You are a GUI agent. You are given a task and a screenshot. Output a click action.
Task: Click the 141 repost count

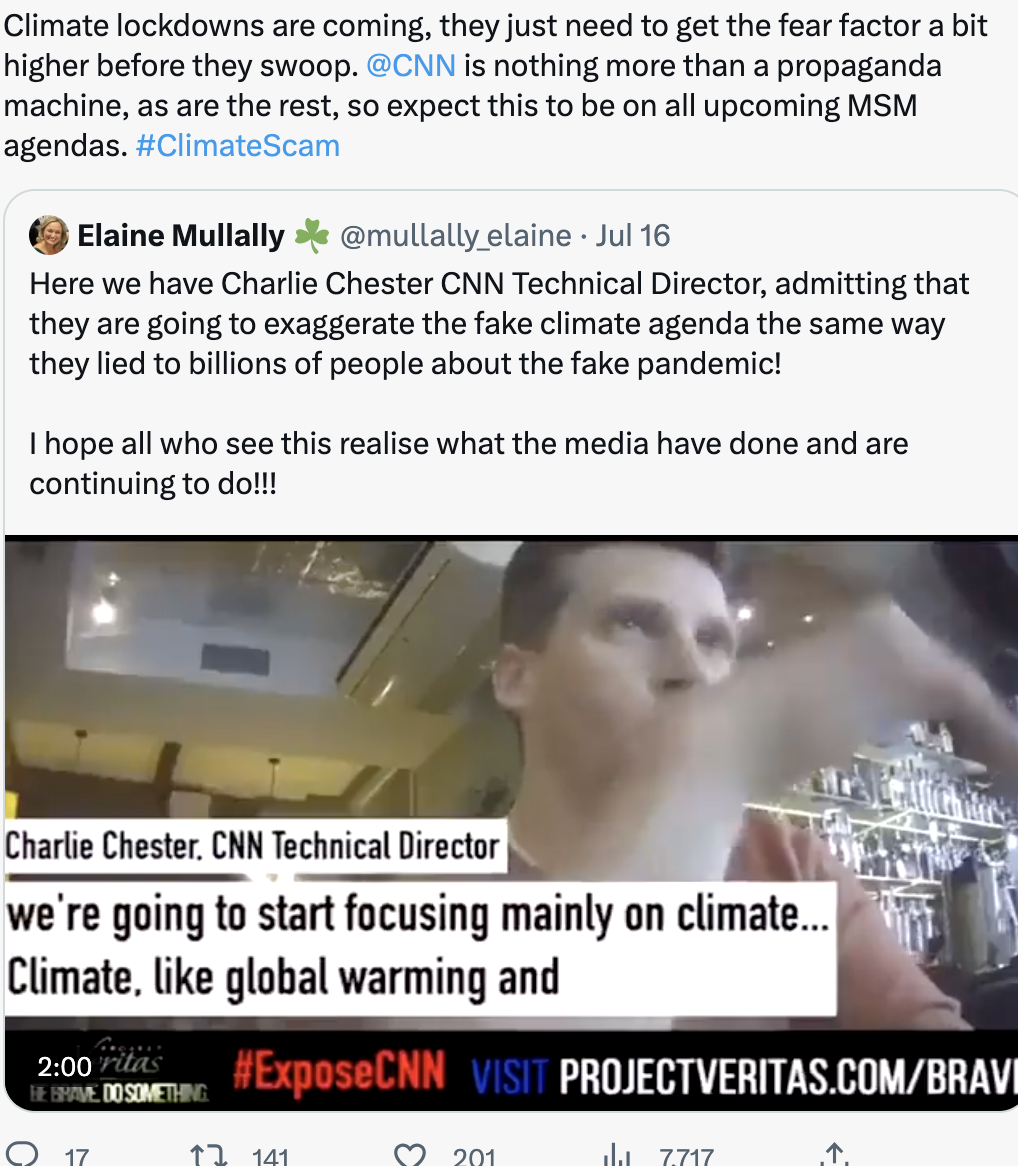(x=270, y=1156)
